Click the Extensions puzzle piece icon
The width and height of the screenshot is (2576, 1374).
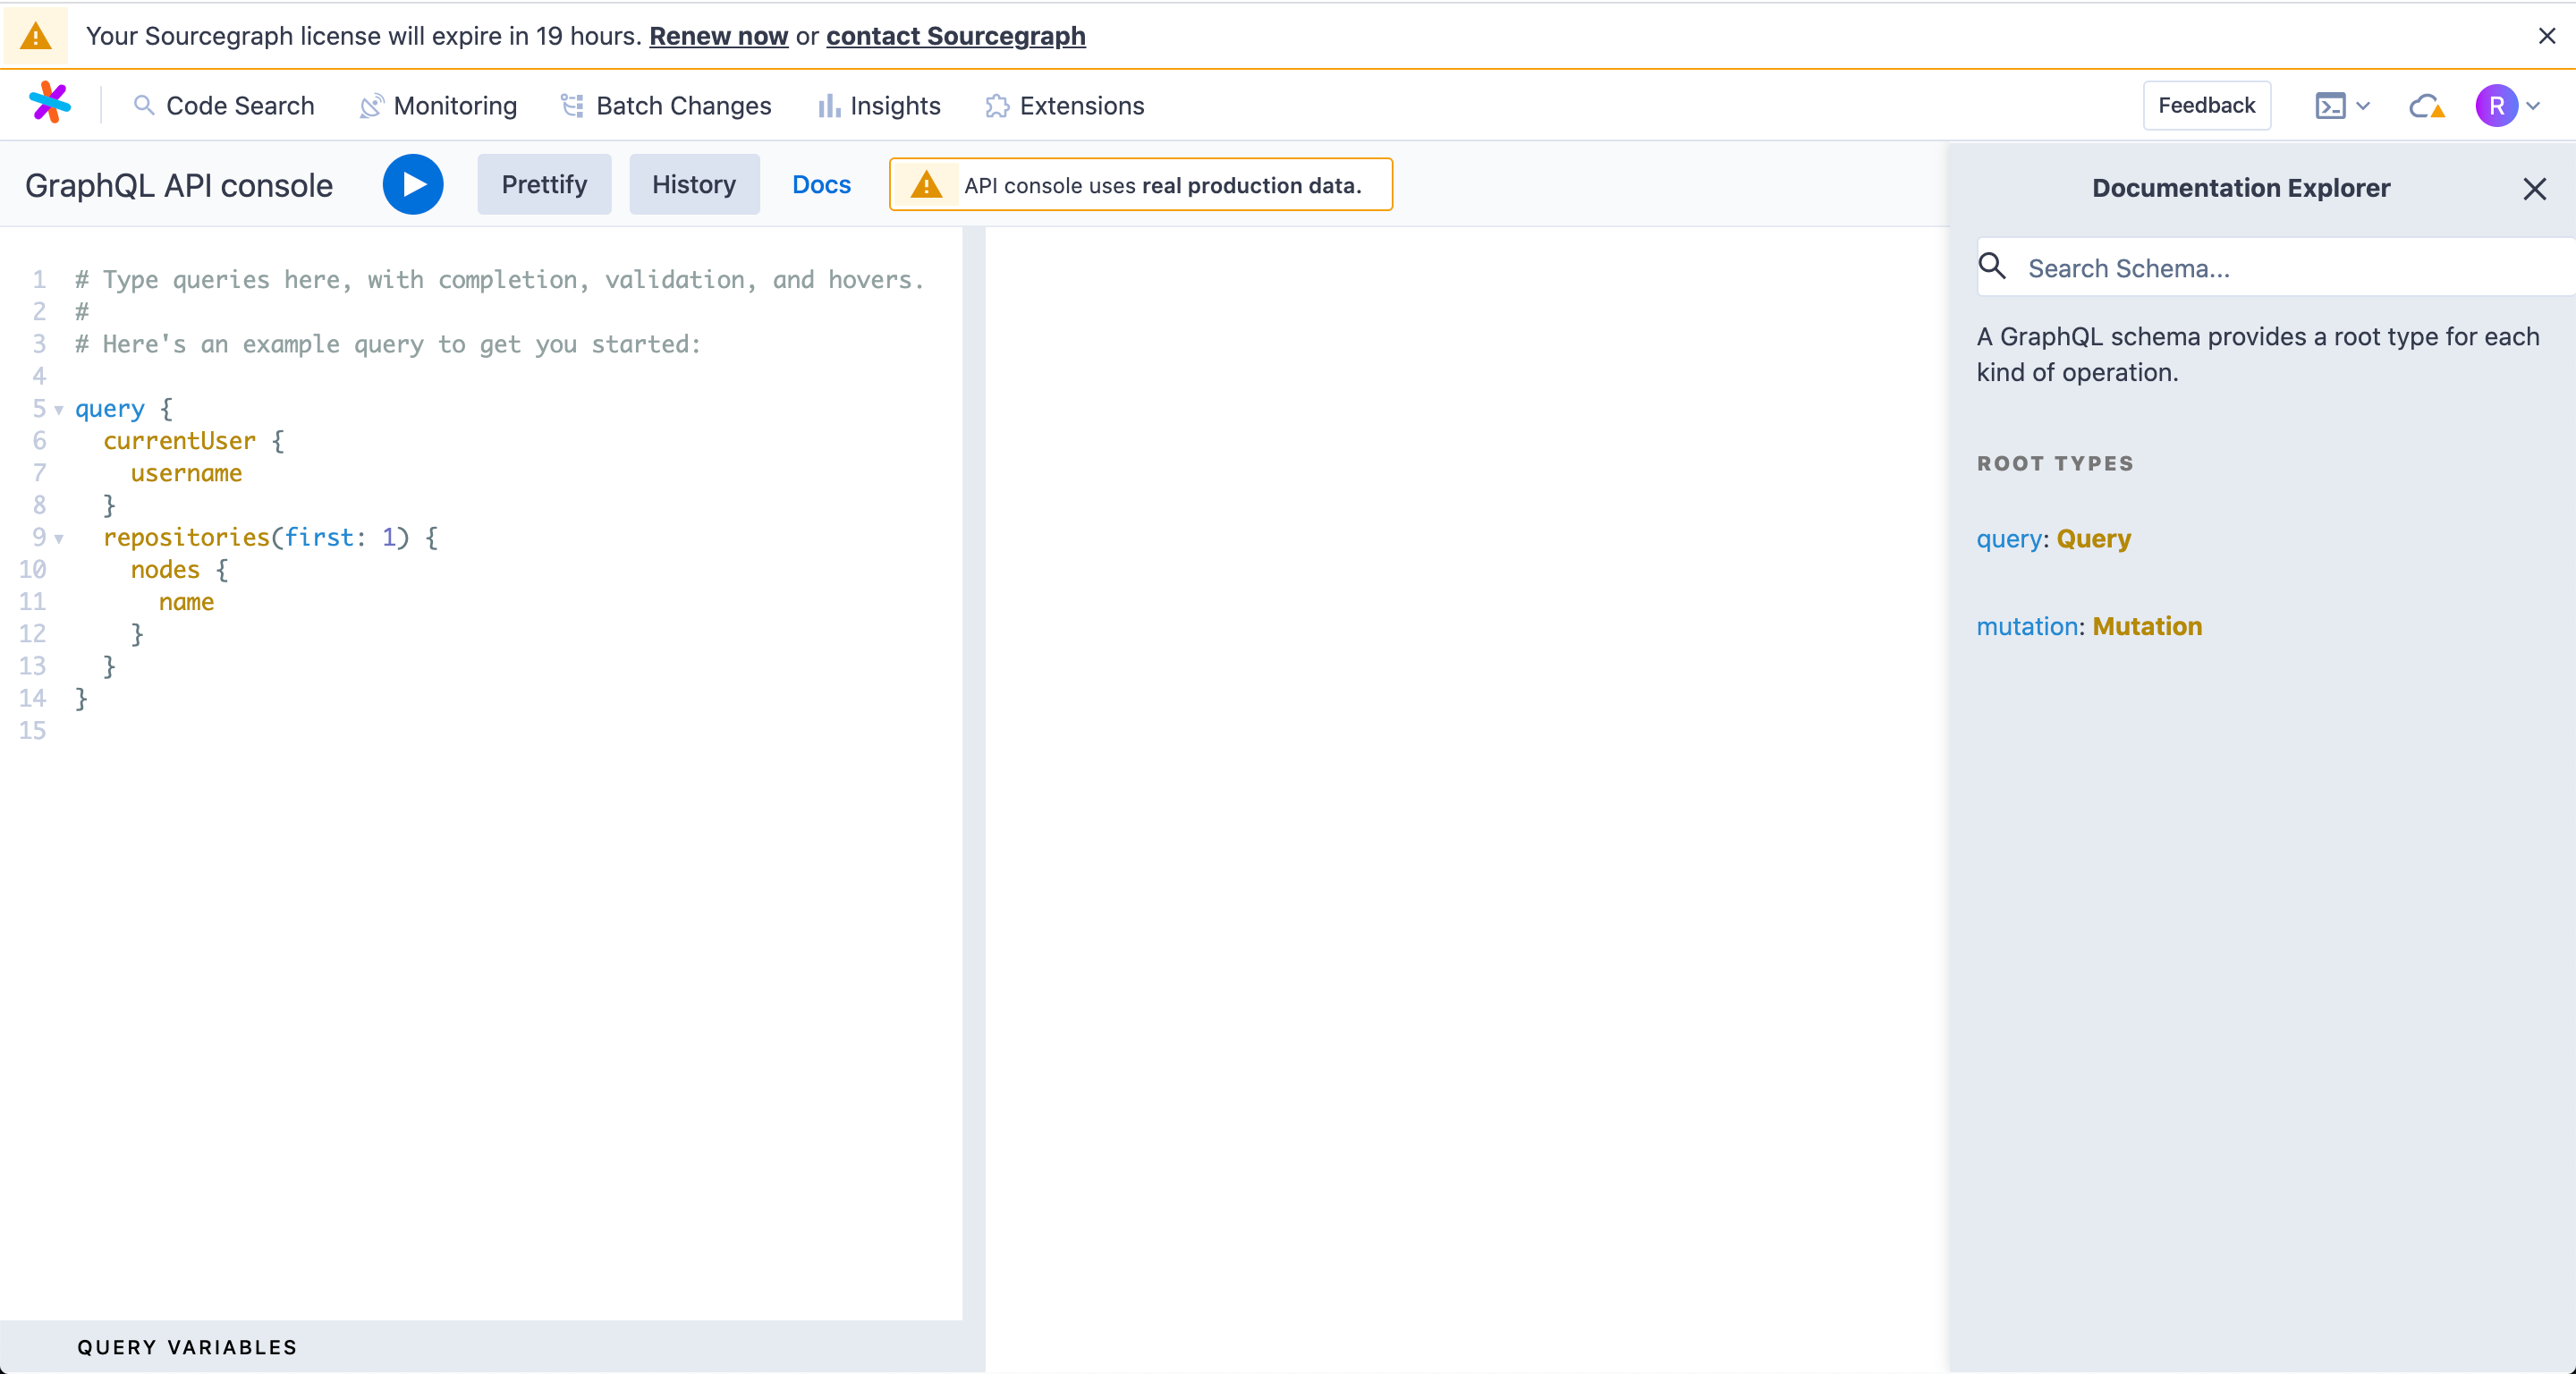pos(997,106)
